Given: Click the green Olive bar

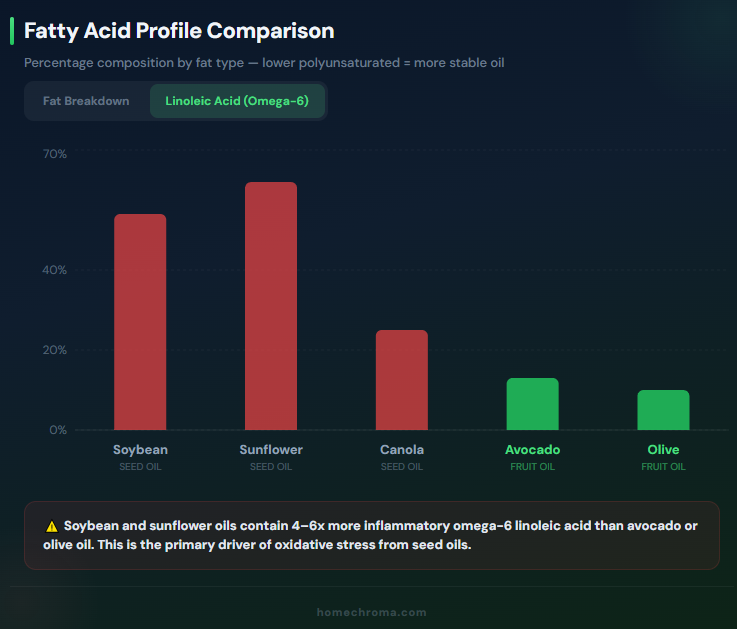Looking at the screenshot, I should tap(663, 410).
